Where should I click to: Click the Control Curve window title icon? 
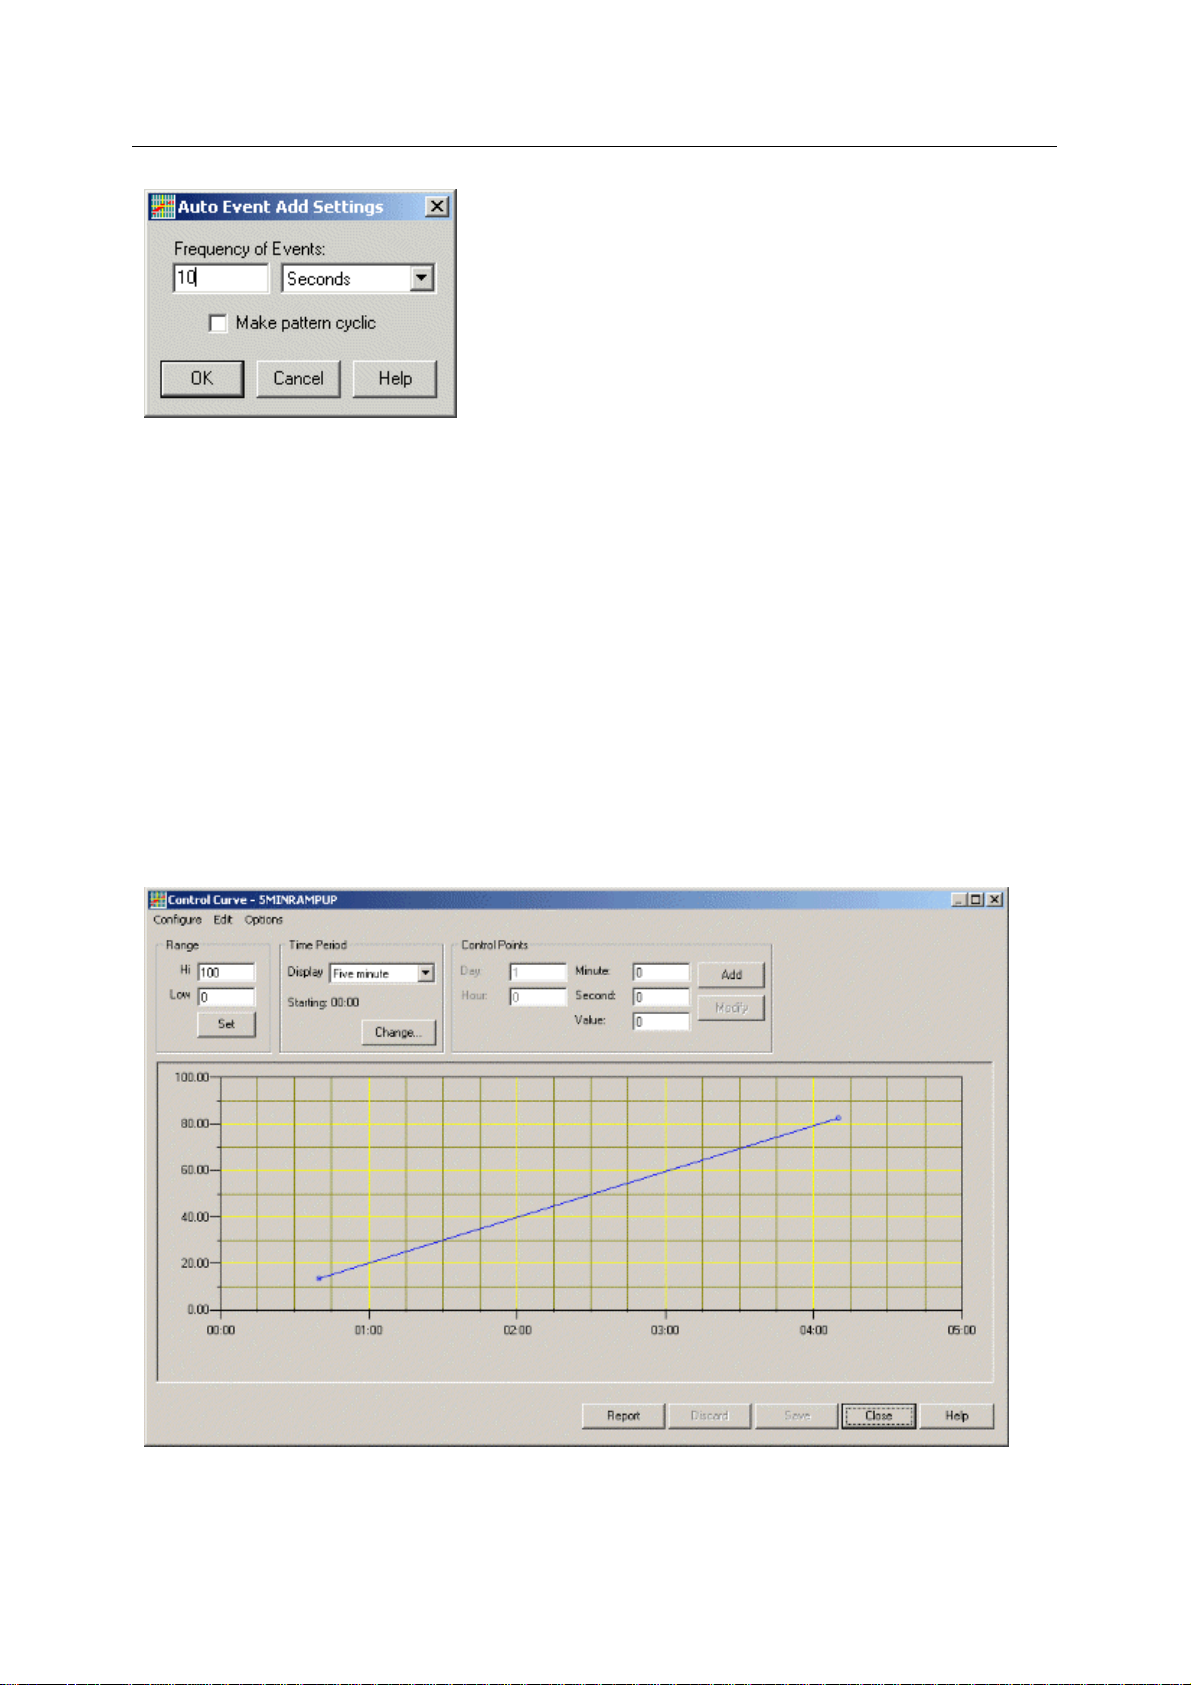157,899
